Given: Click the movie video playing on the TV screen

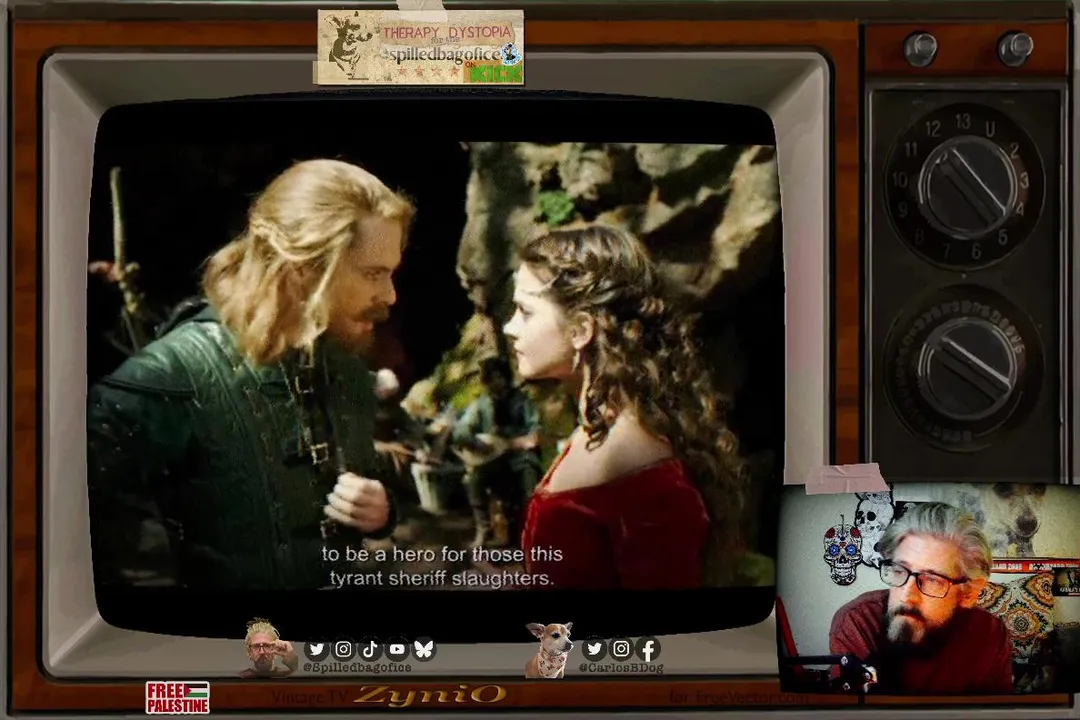Looking at the screenshot, I should [x=434, y=365].
